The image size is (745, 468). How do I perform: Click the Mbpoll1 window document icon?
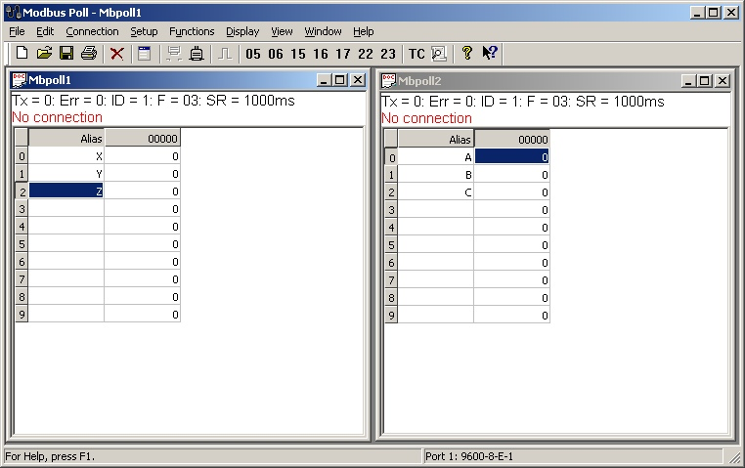tap(19, 80)
